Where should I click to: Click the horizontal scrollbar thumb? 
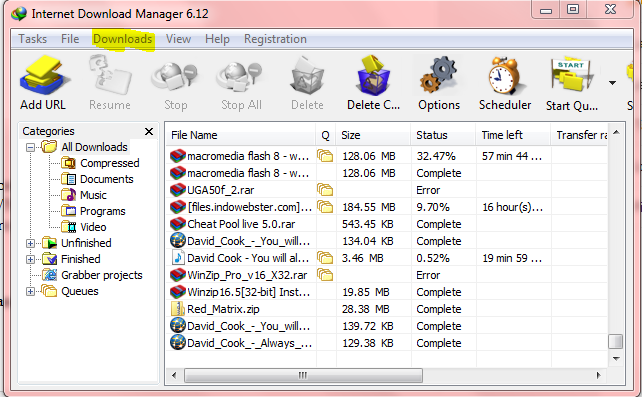click(x=303, y=375)
